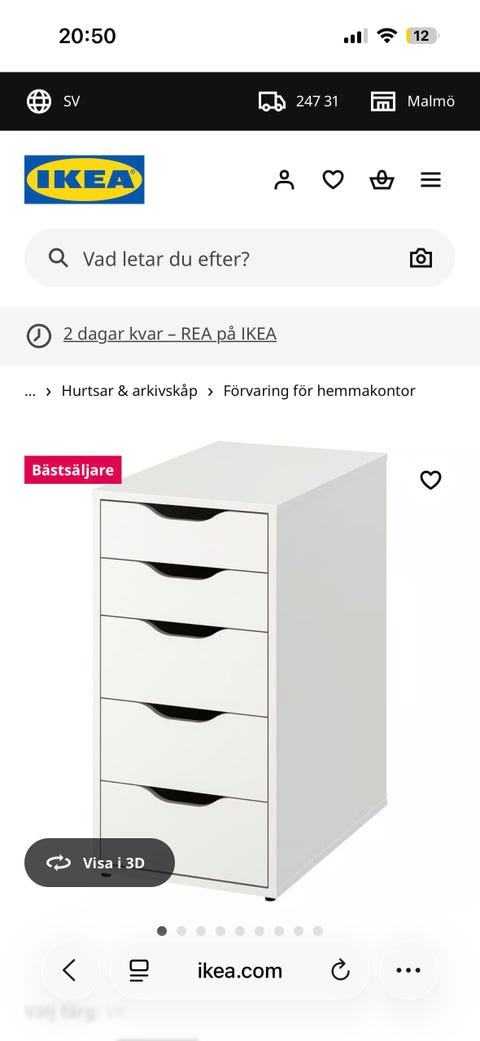The width and height of the screenshot is (480, 1041).
Task: Tap the Visa i 3D button
Action: [100, 862]
